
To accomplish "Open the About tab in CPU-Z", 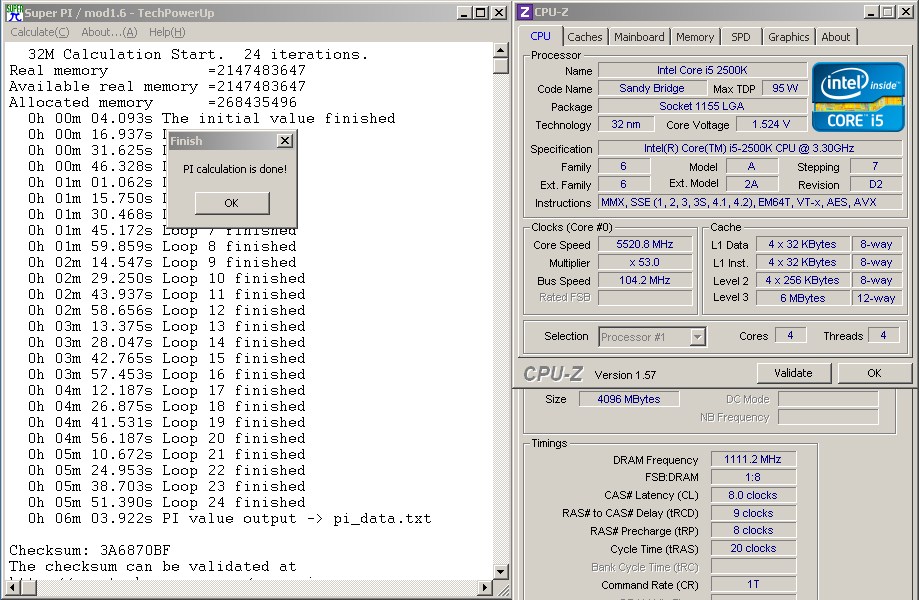I will (x=836, y=37).
